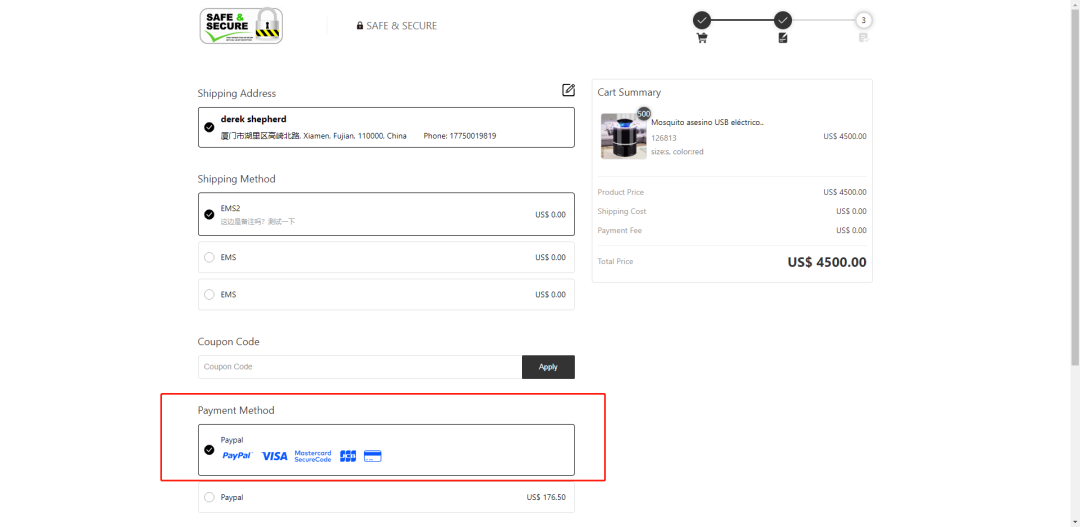The image size is (1080, 527).
Task: Click the product code 126813
Action: [x=664, y=138]
